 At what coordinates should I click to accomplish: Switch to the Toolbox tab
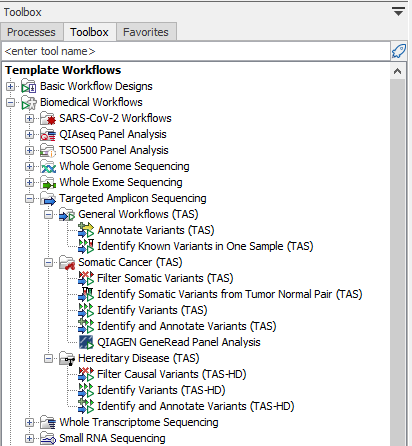89,32
